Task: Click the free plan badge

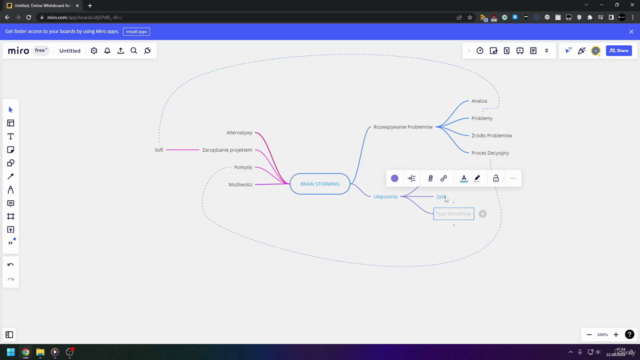Action: (x=40, y=51)
